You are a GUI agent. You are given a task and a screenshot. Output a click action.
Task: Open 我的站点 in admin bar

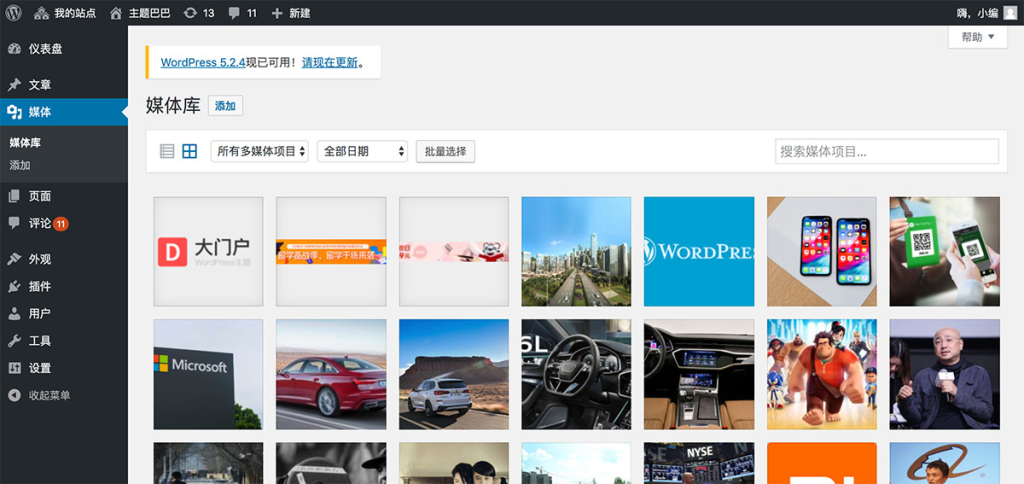tap(65, 12)
